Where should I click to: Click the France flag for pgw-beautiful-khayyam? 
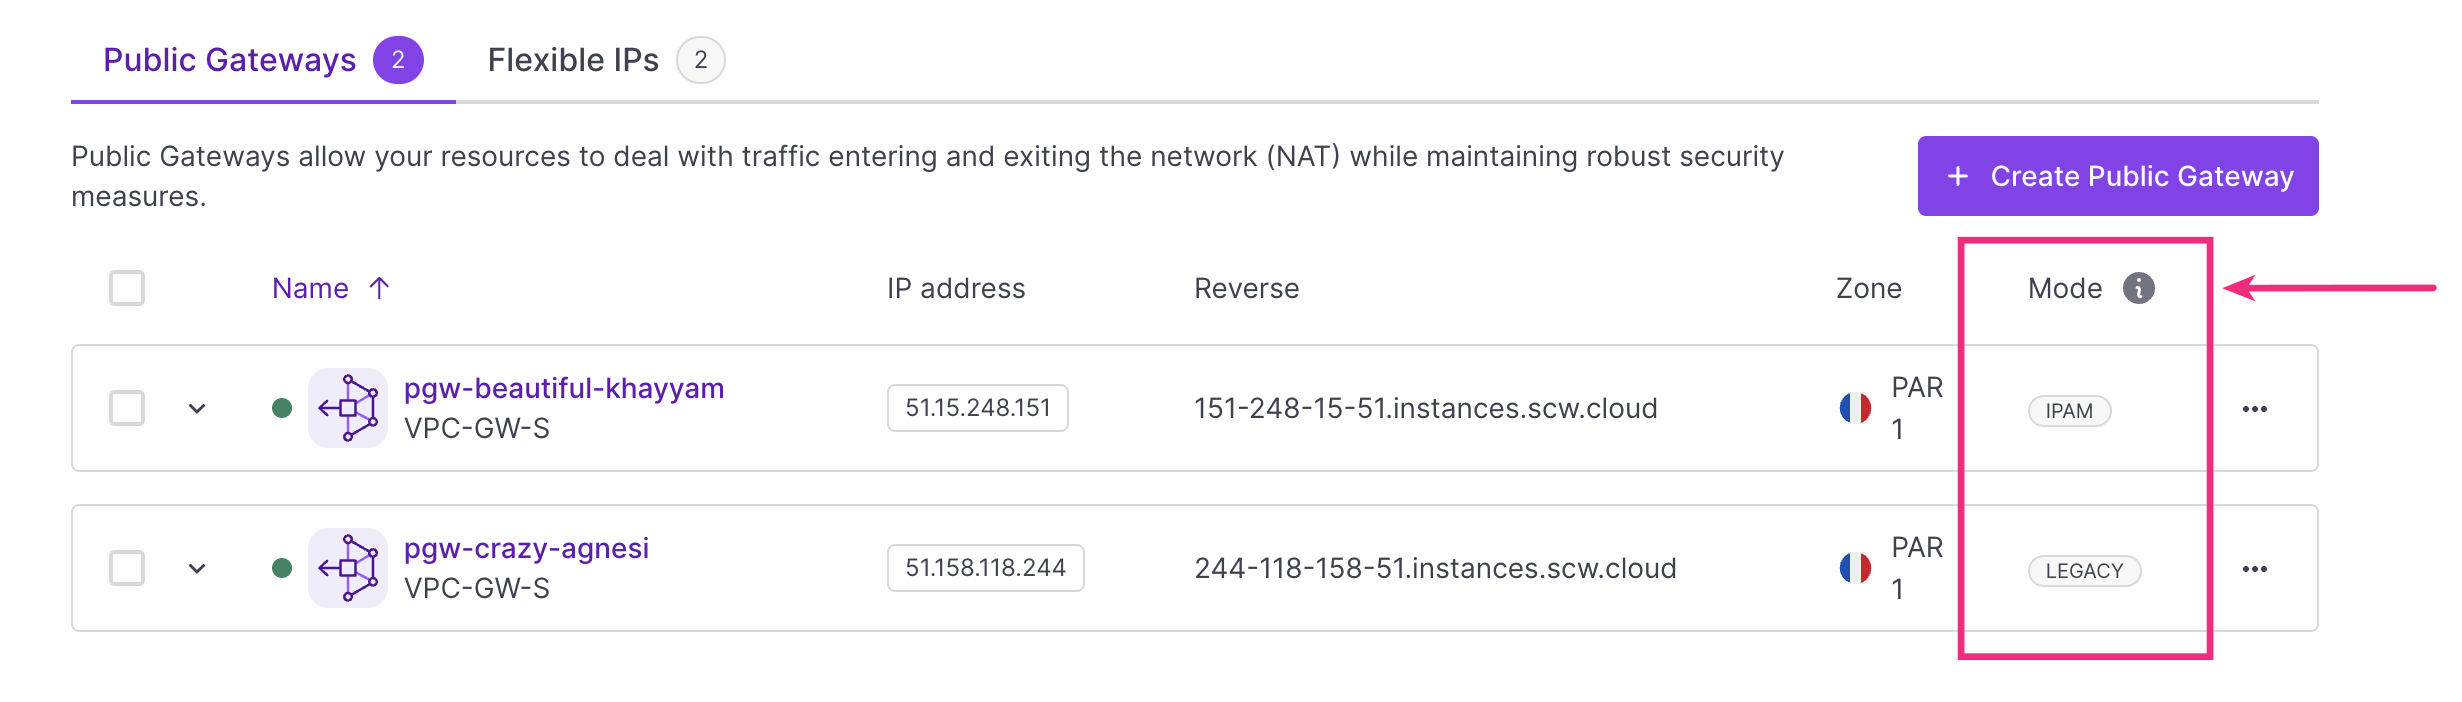[1855, 408]
